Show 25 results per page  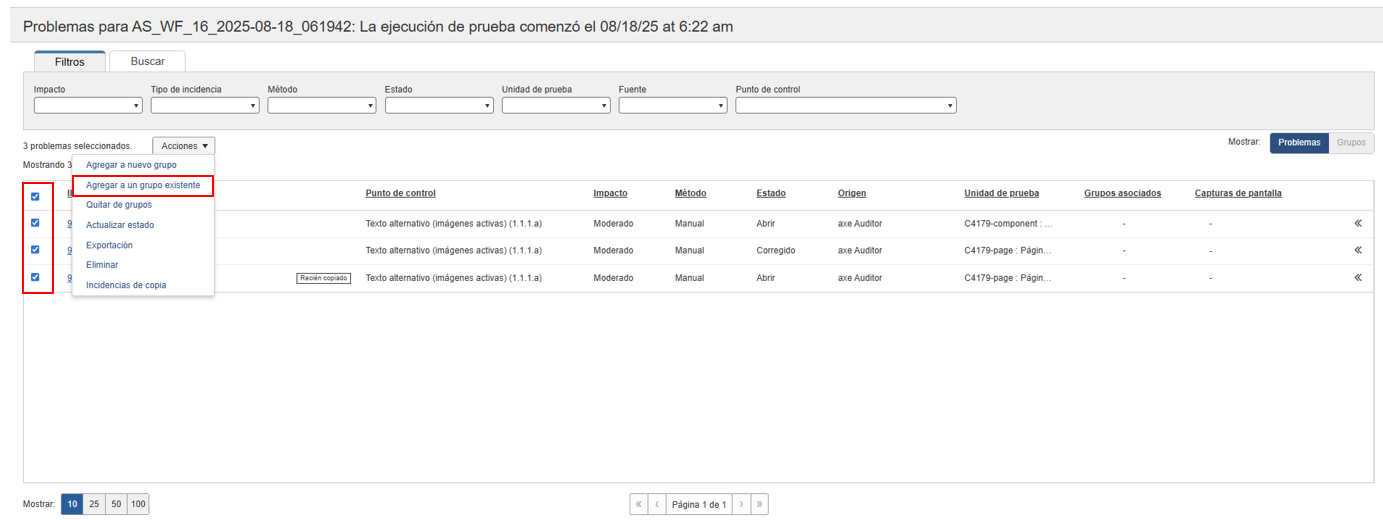coord(94,505)
